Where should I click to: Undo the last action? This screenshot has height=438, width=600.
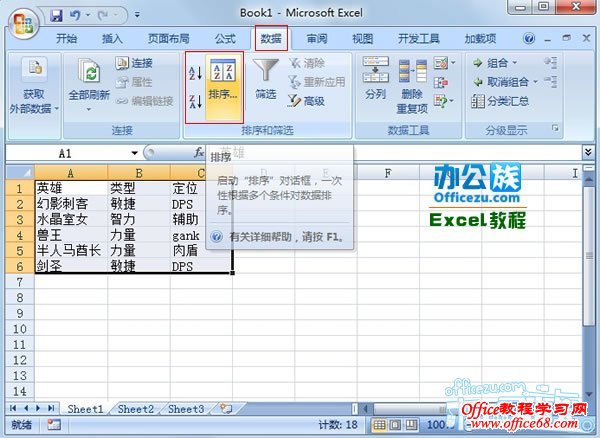(75, 16)
